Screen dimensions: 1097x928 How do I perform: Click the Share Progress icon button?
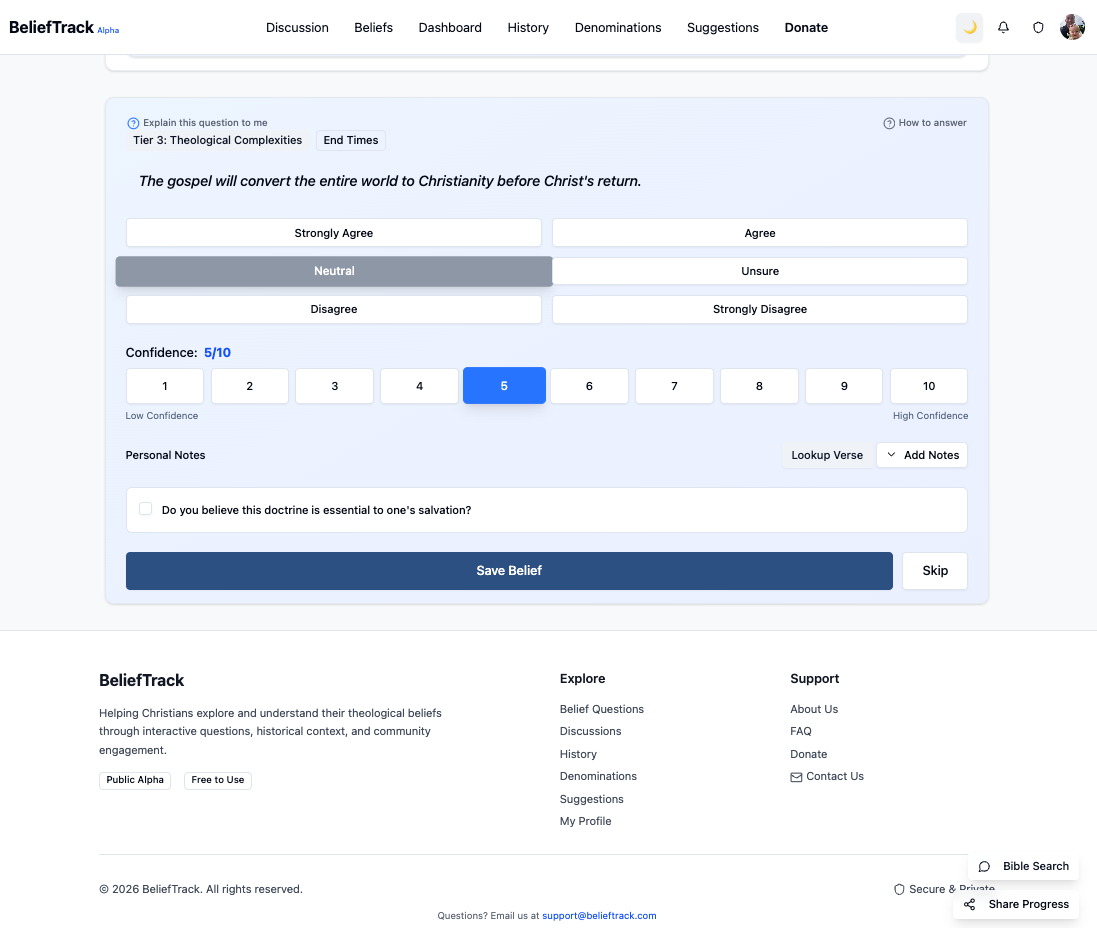click(968, 904)
